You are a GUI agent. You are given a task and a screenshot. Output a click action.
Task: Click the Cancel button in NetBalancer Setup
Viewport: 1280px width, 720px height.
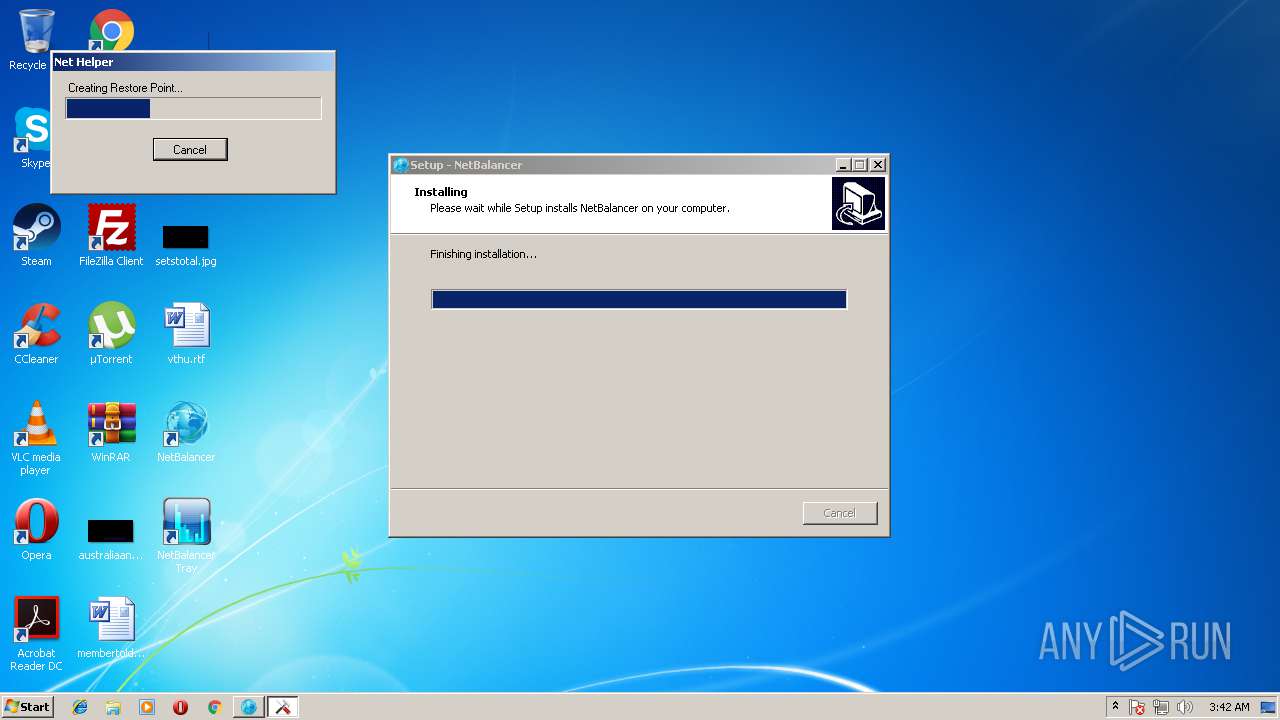pyautogui.click(x=840, y=513)
